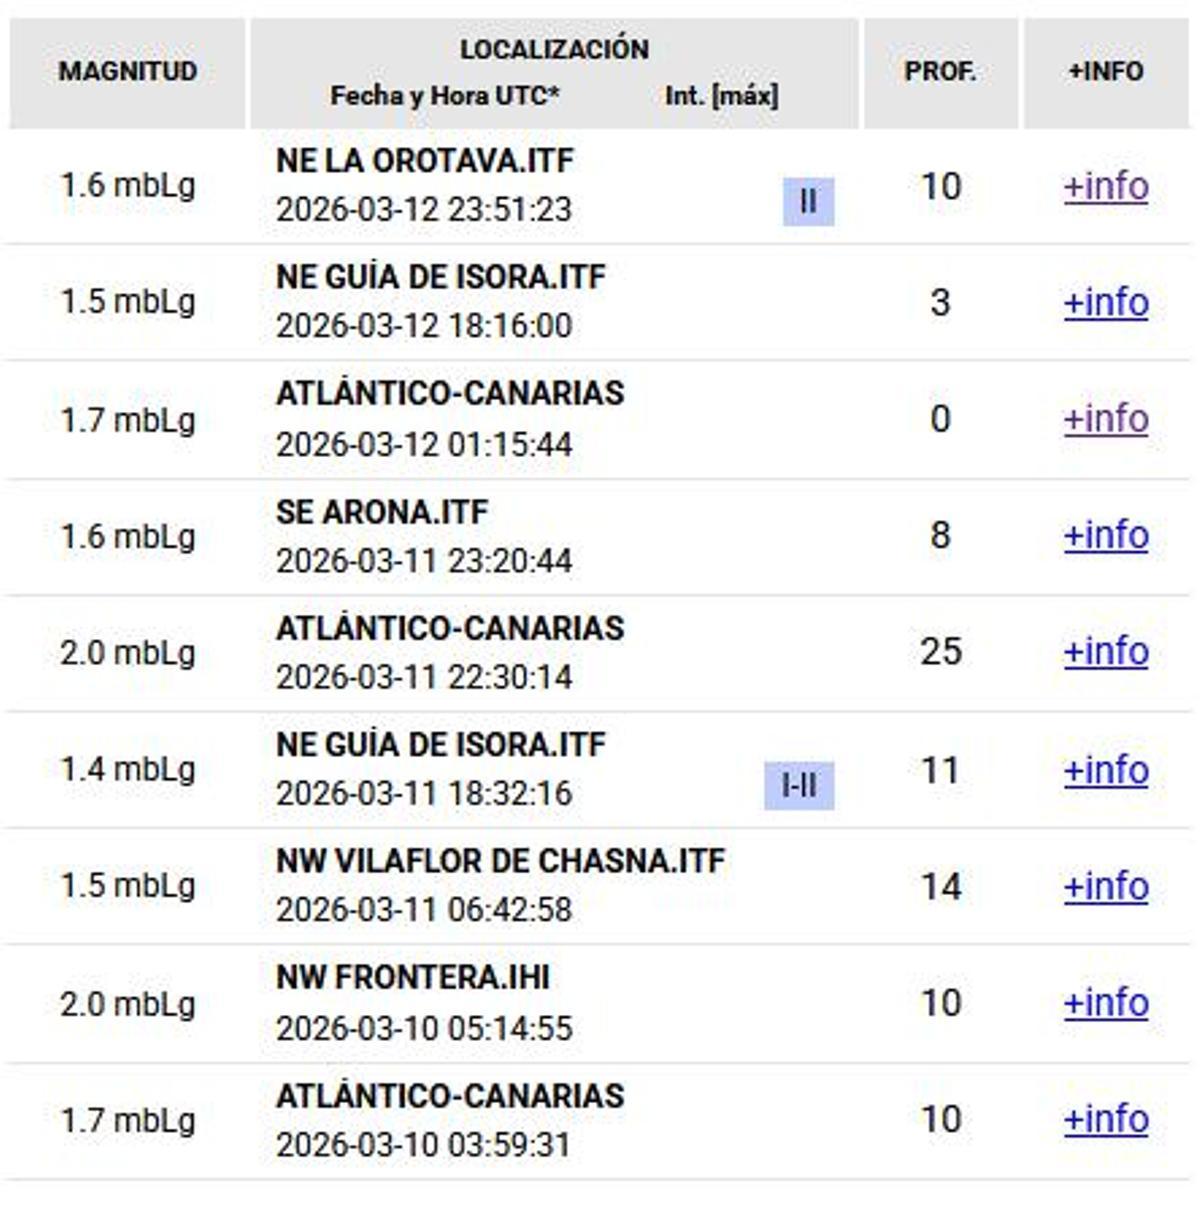Sort by the PROF. column header
The width and height of the screenshot is (1200, 1214).
click(941, 70)
